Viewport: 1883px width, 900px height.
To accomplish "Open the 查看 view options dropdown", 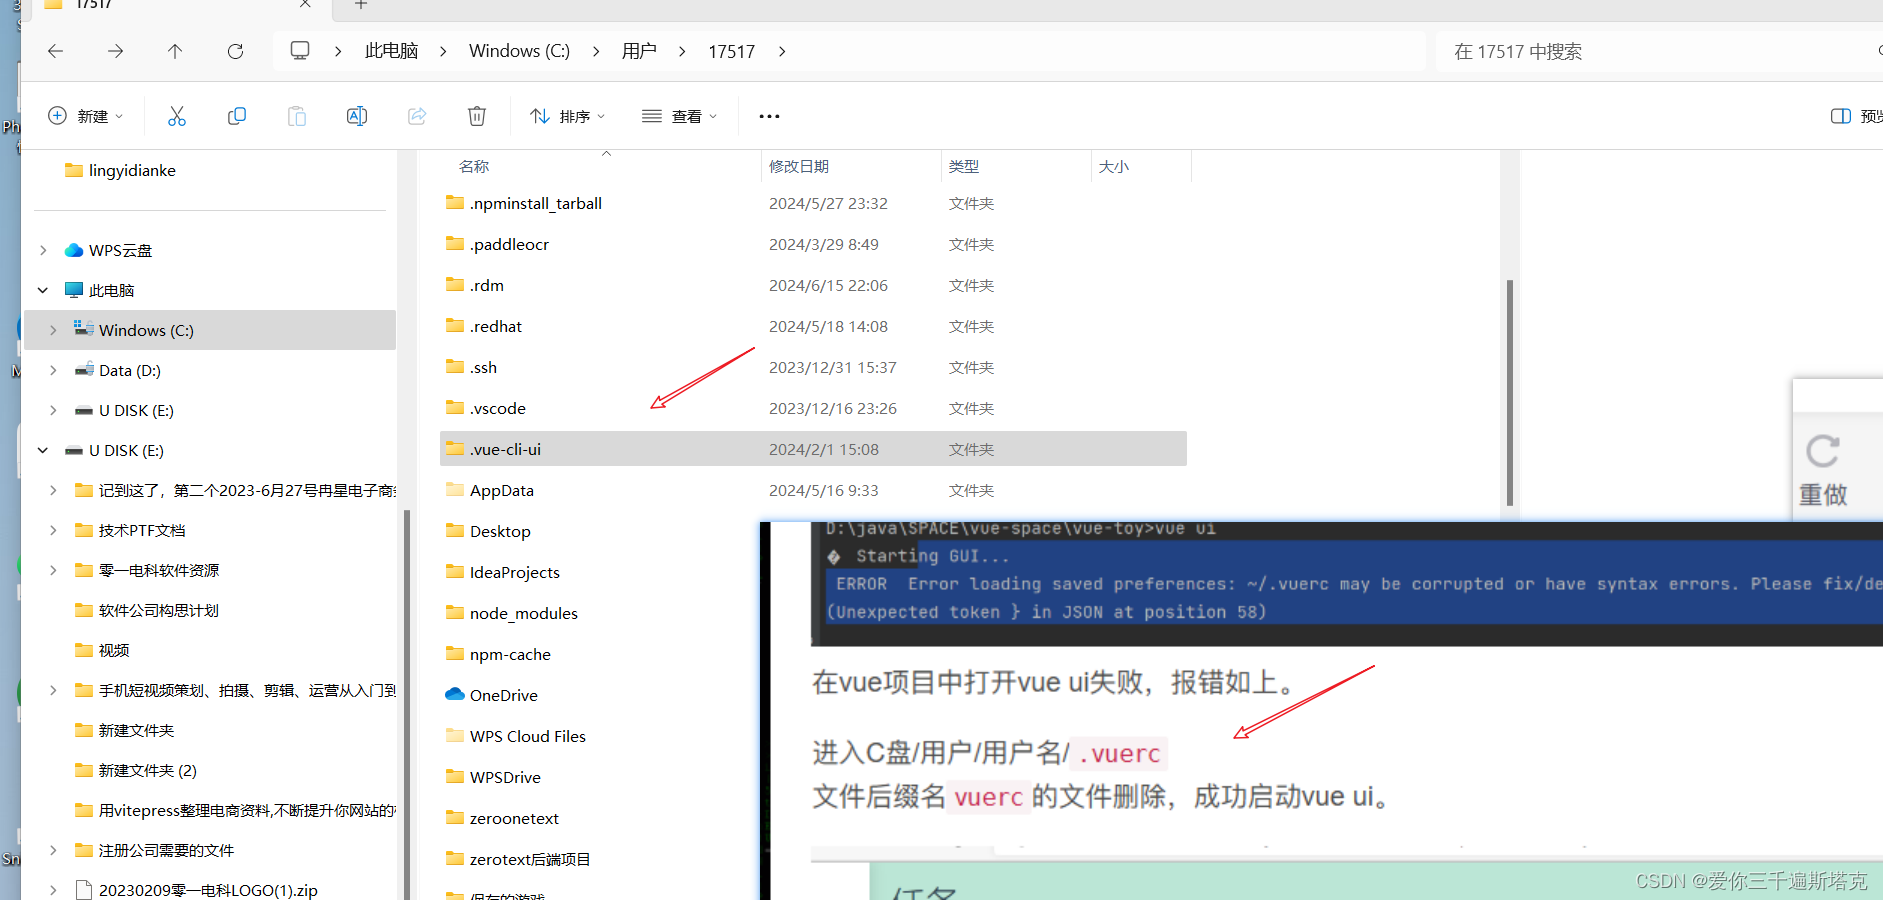I will [680, 115].
